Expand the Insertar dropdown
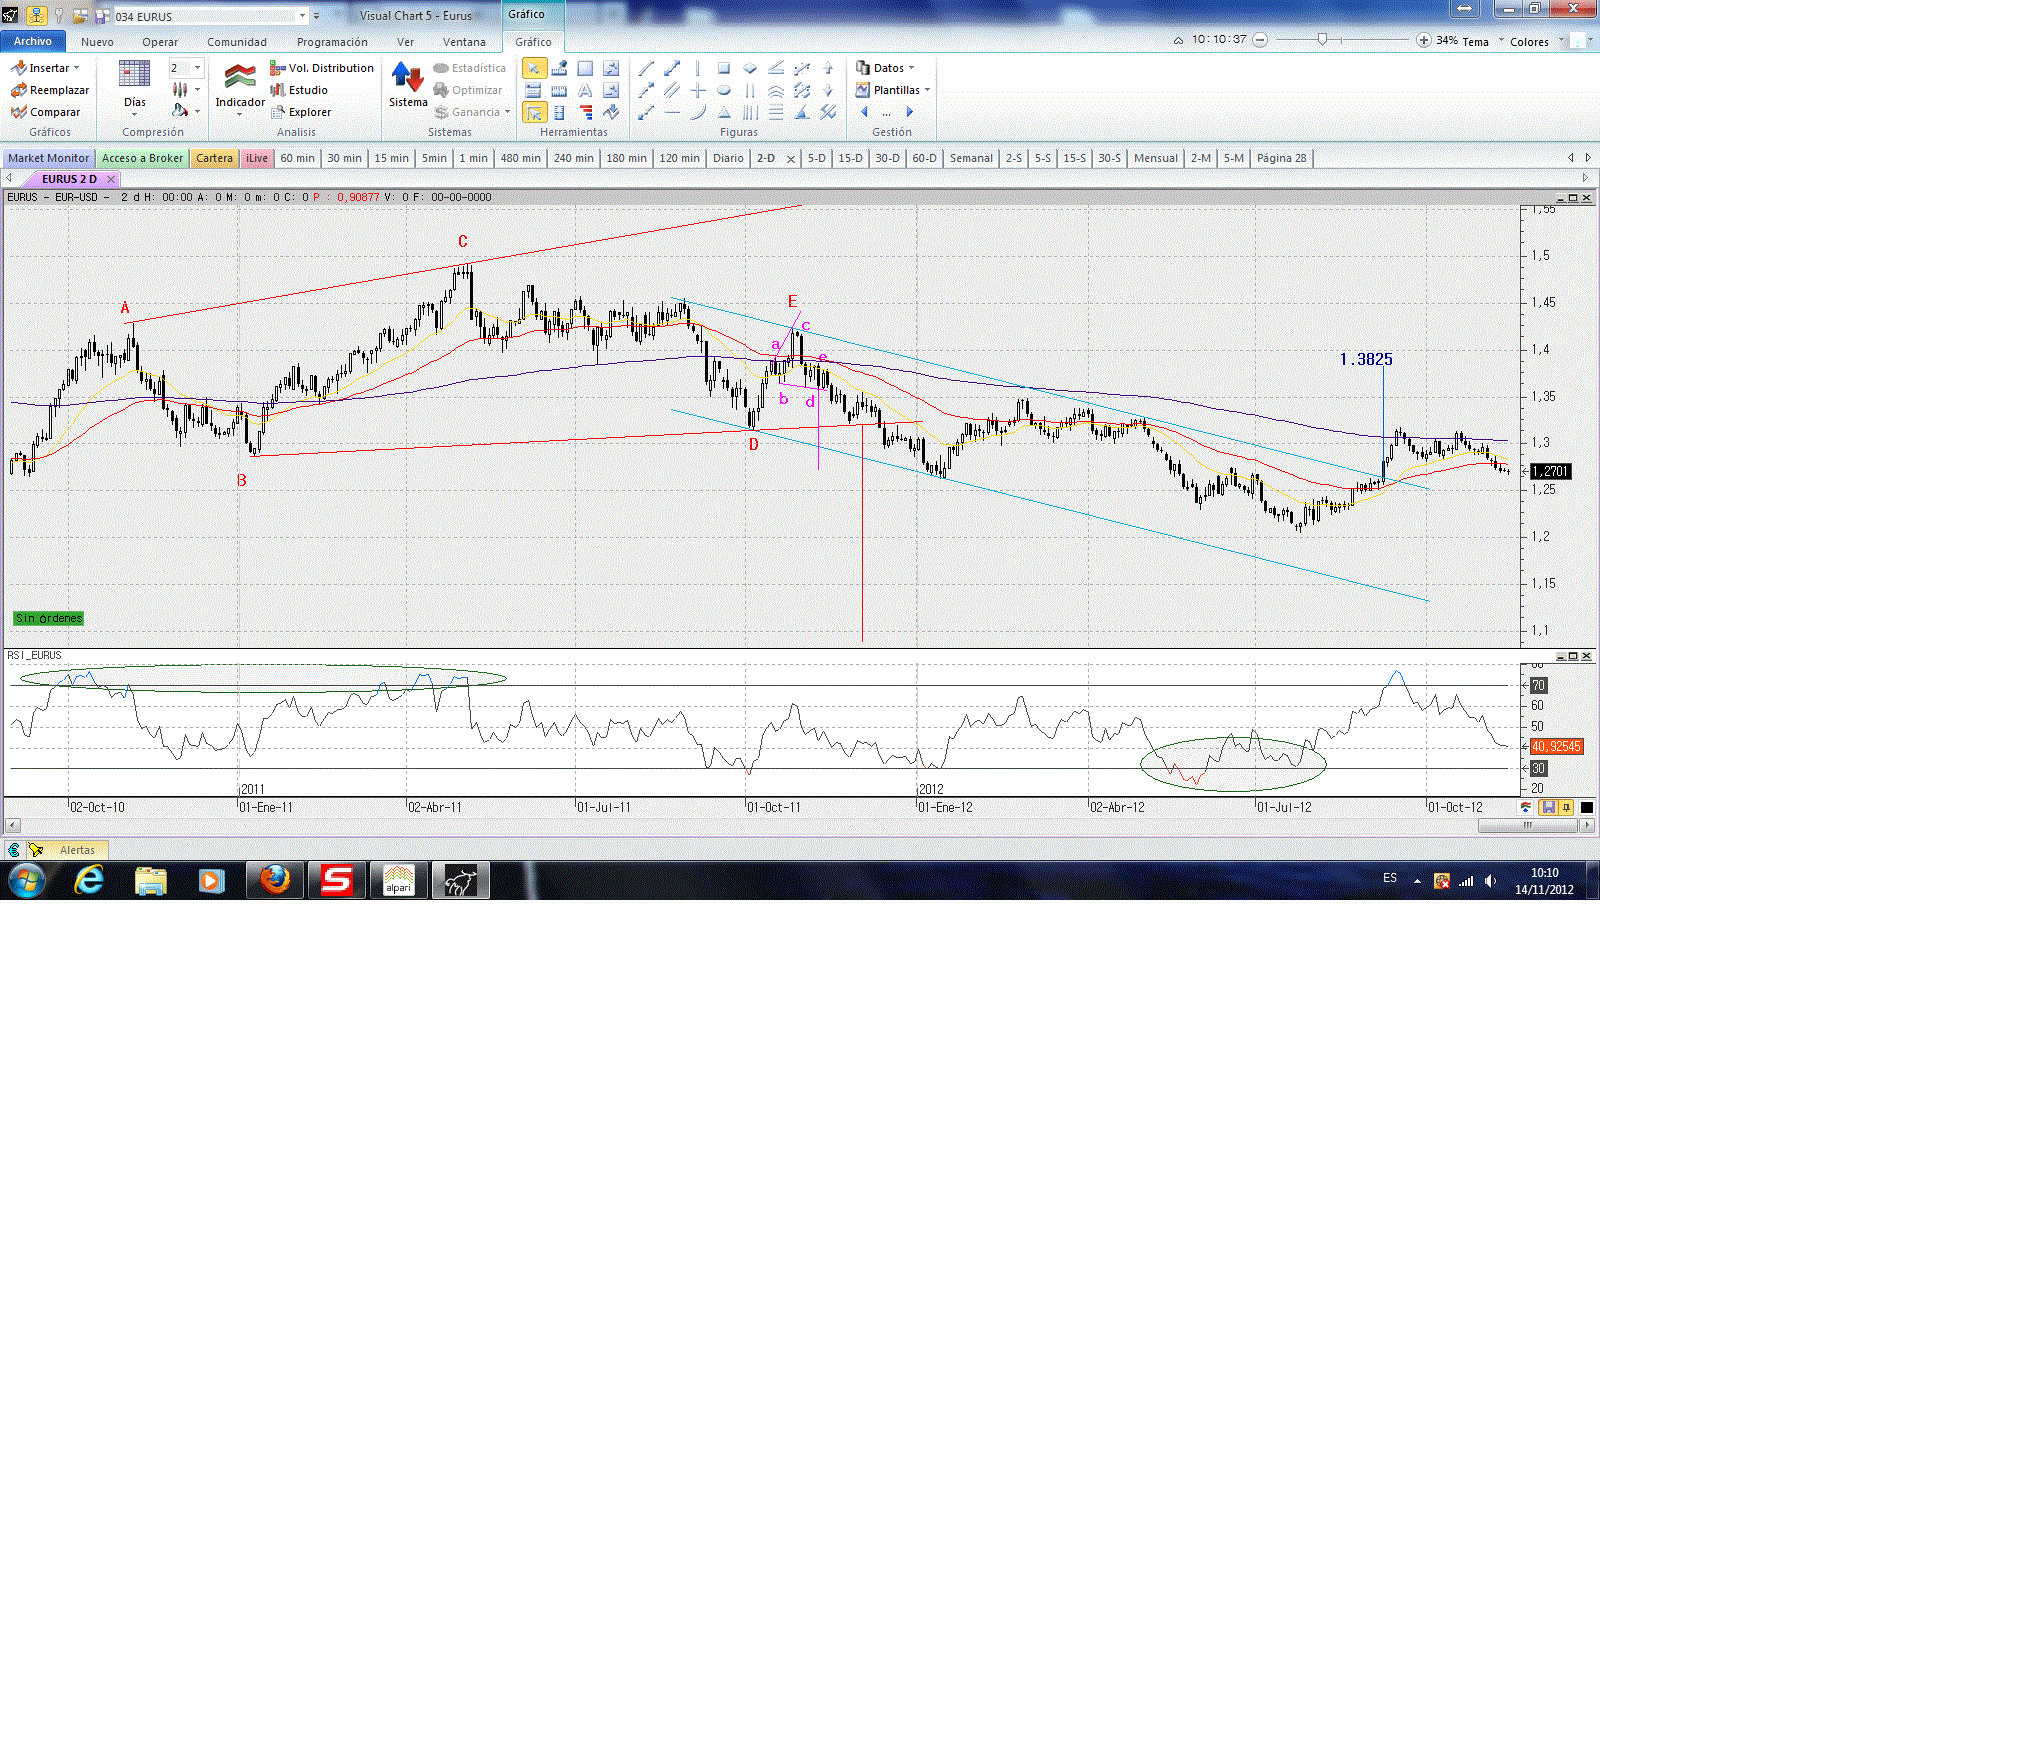 pyautogui.click(x=50, y=68)
